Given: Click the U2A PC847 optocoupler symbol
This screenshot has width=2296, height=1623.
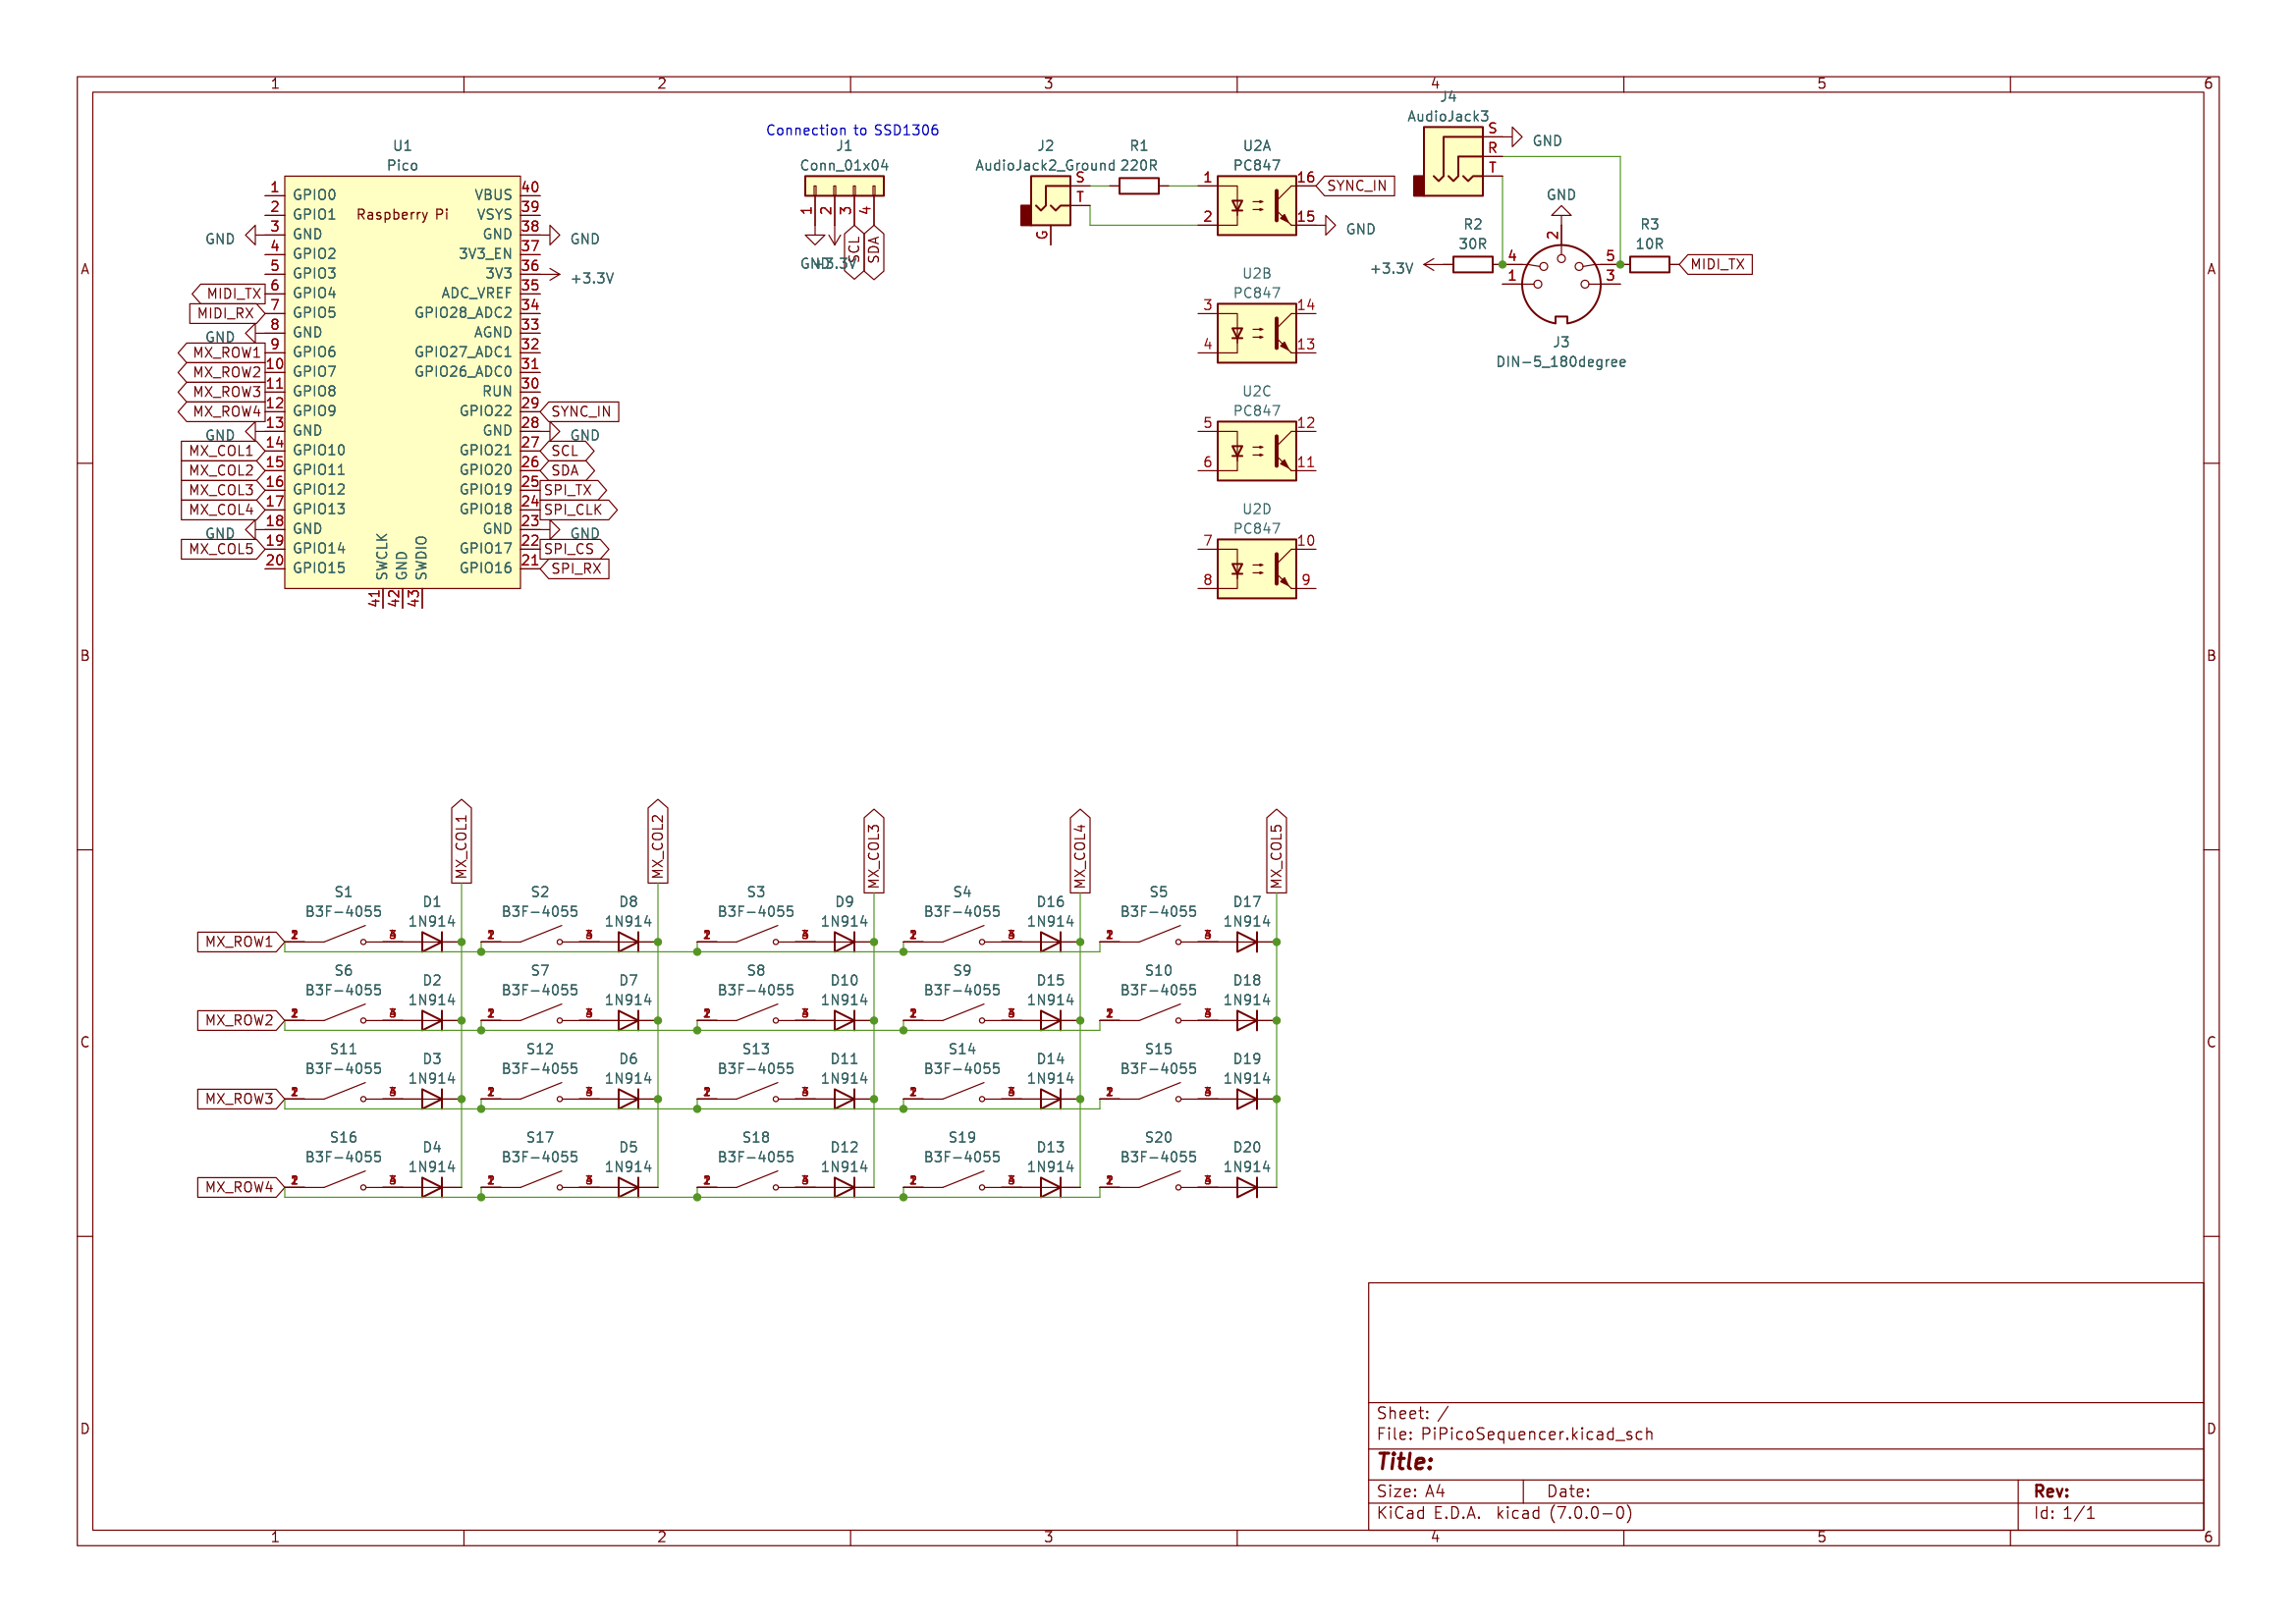Looking at the screenshot, I should [x=1256, y=206].
